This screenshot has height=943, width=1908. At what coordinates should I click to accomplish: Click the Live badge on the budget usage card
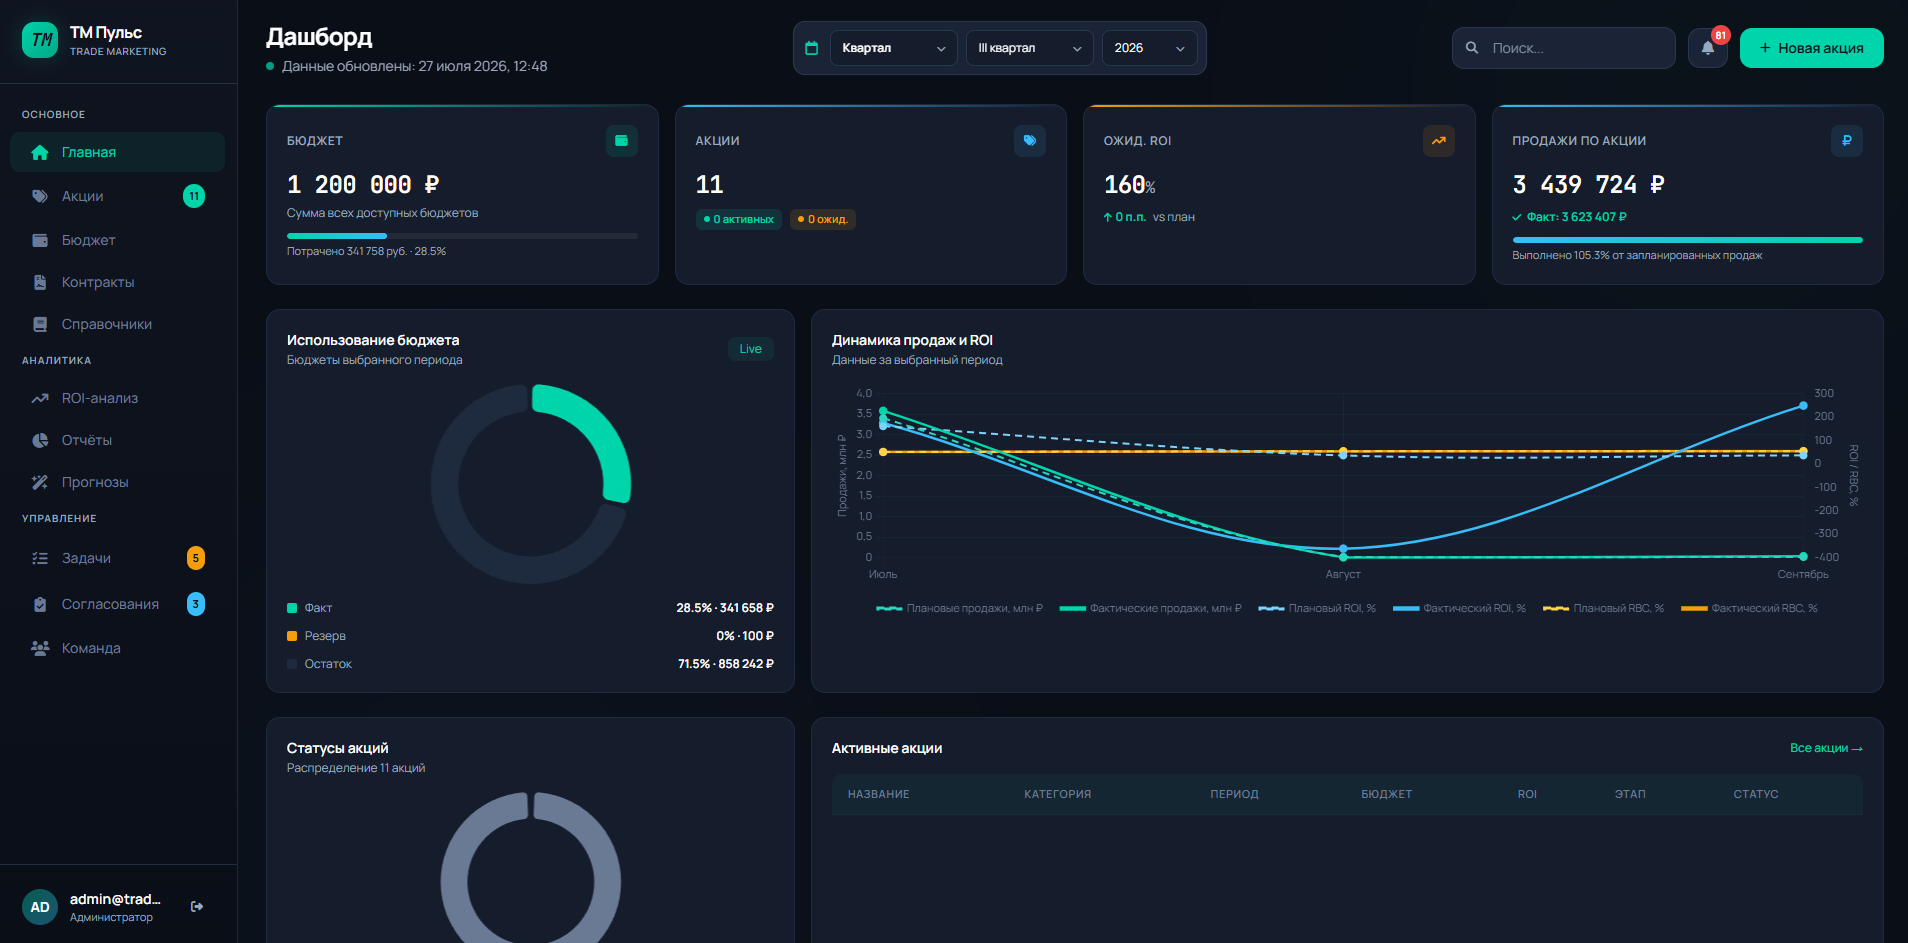750,349
